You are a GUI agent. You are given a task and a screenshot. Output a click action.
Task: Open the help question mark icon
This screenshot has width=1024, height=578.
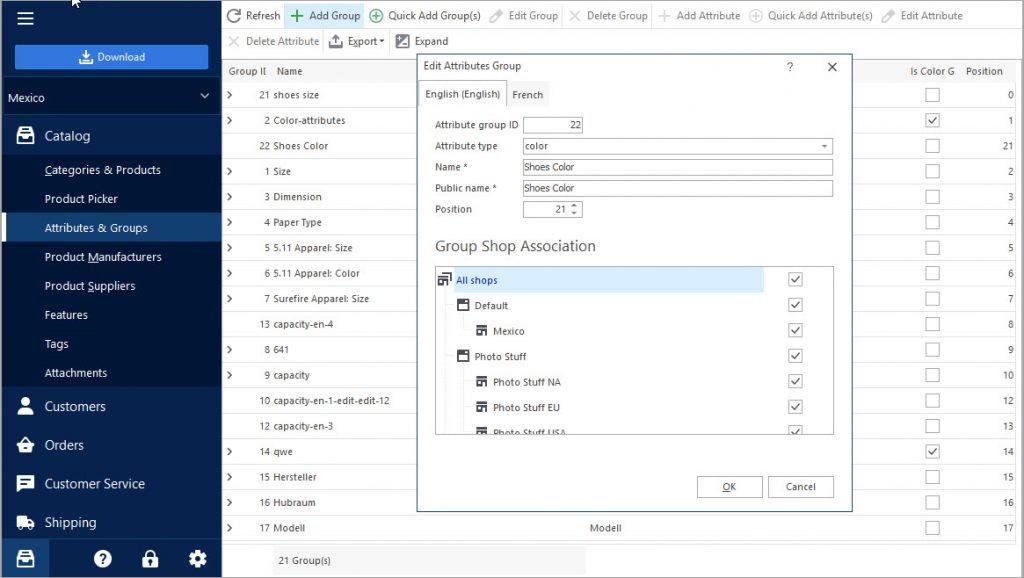pos(102,559)
